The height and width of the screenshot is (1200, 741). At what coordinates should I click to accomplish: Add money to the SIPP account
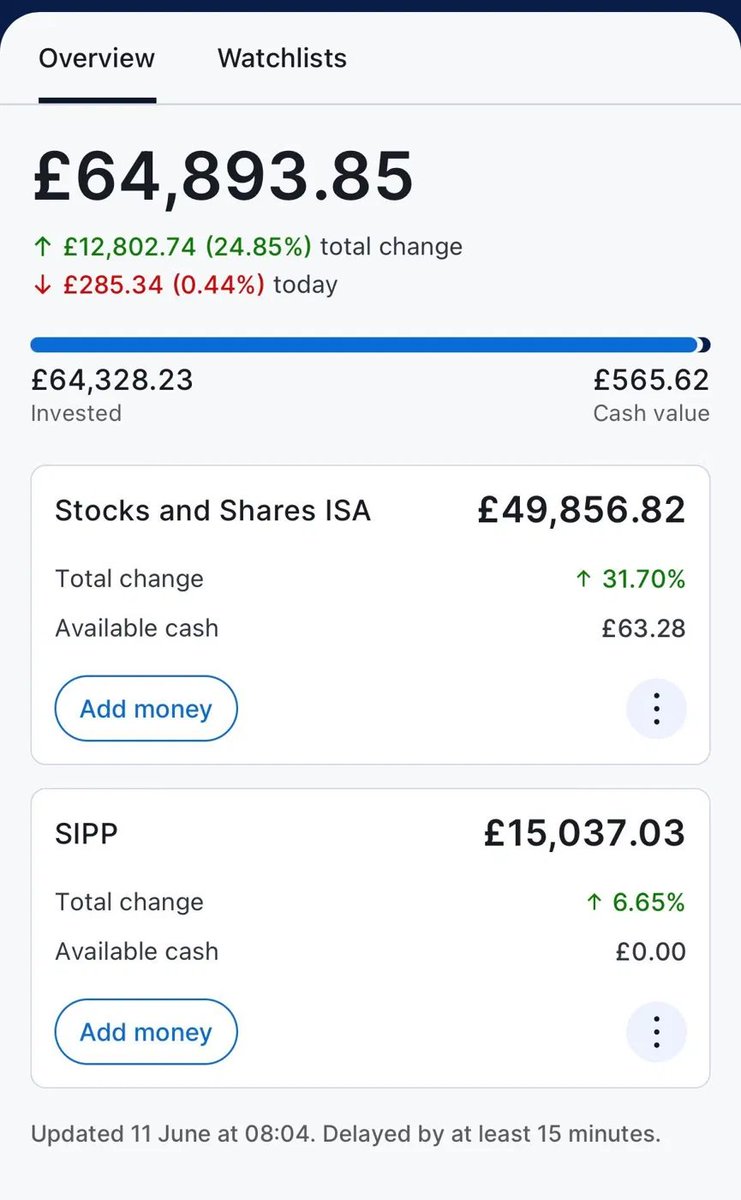[x=146, y=1032]
